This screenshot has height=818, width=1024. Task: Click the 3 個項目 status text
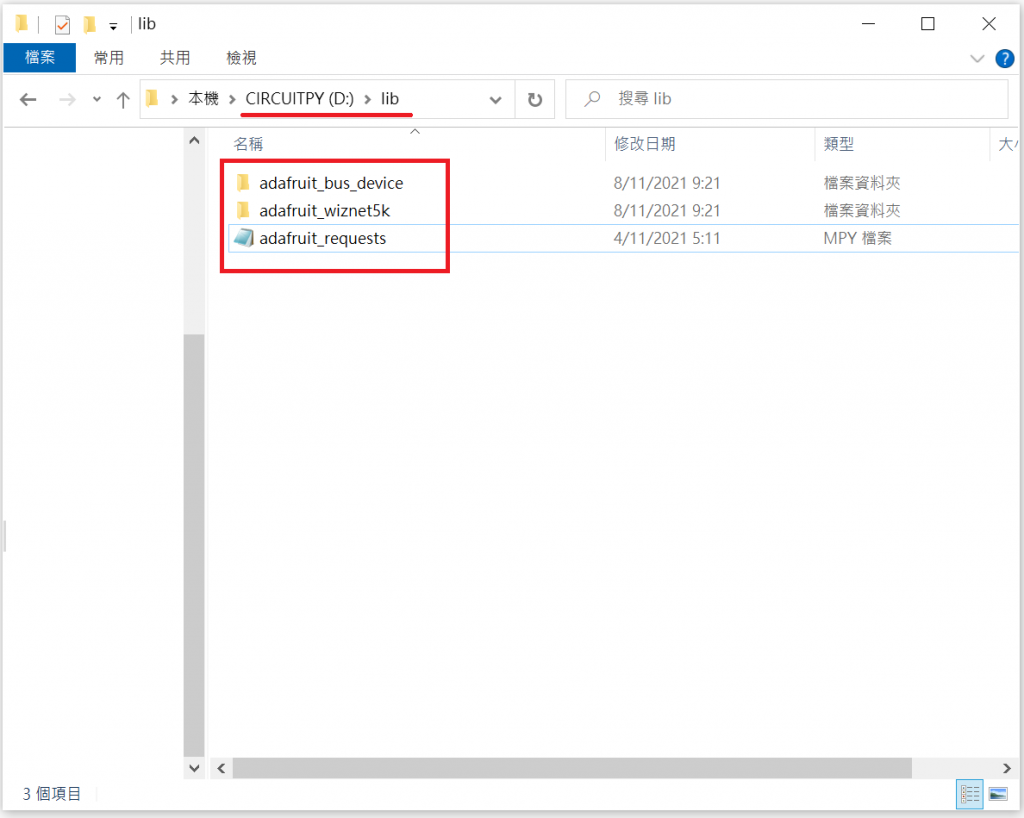(52, 794)
